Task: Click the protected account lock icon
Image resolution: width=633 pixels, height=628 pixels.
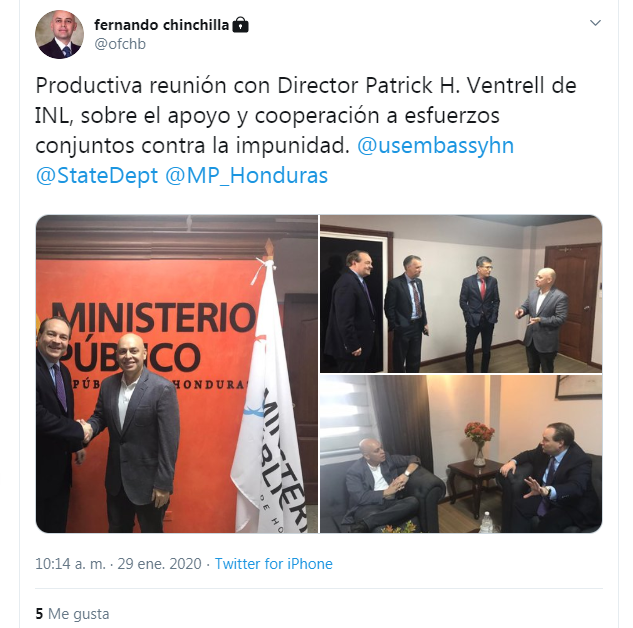Action: pyautogui.click(x=241, y=25)
